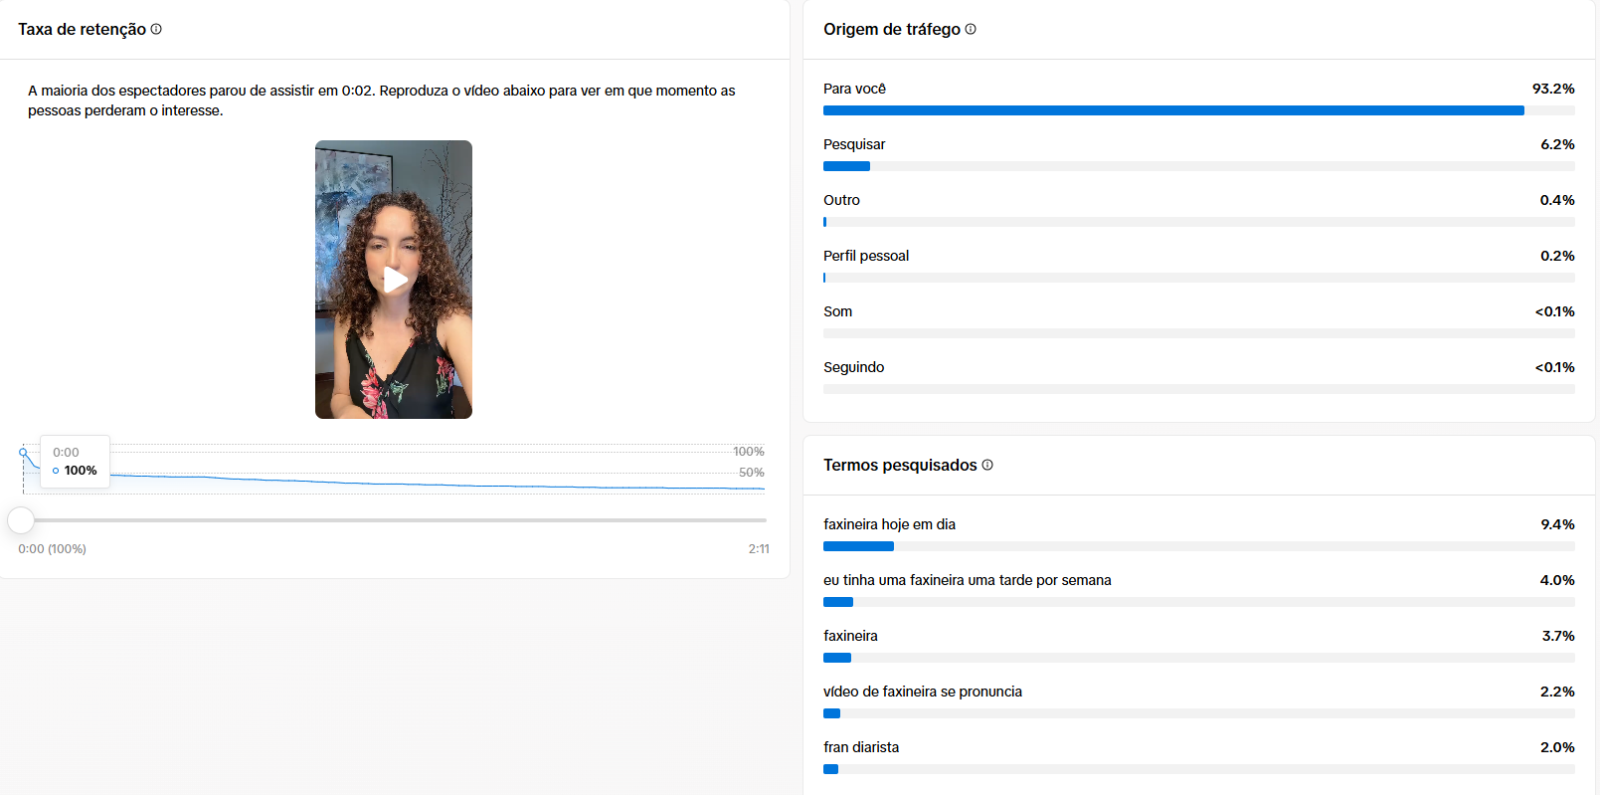Viewport: 1600px width, 795px height.
Task: Click the 'Para você' traffic bar
Action: pyautogui.click(x=1199, y=111)
